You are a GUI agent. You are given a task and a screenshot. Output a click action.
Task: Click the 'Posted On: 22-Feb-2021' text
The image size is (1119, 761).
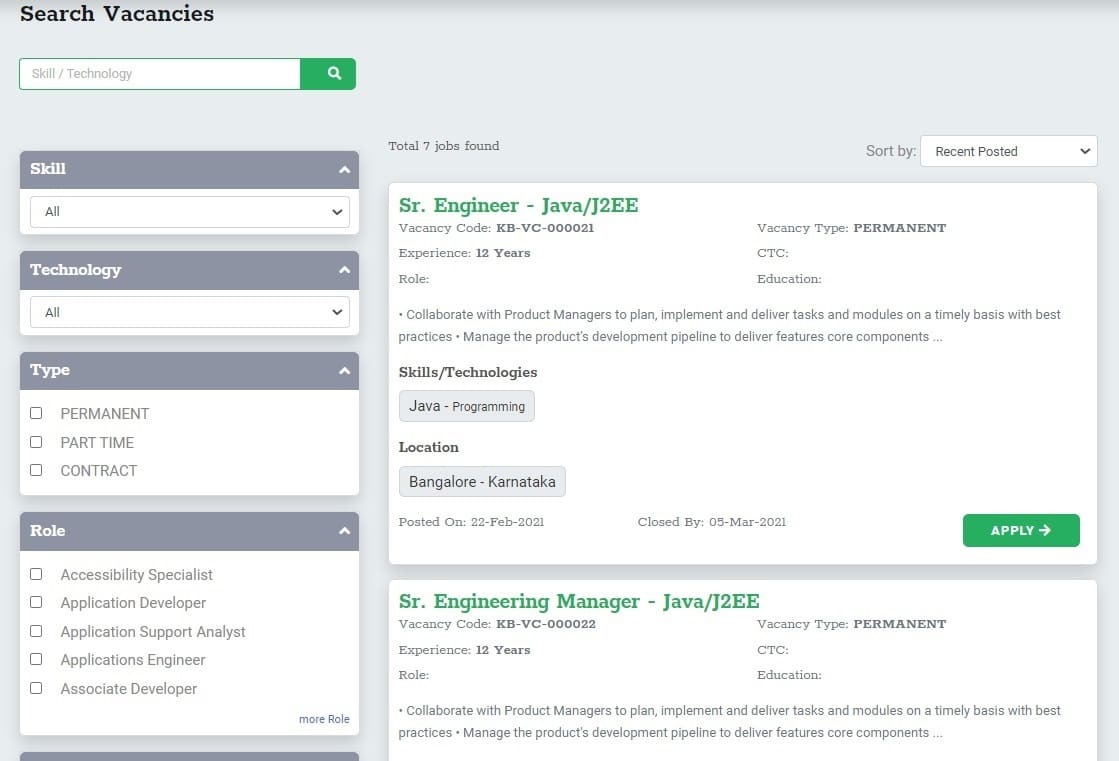coord(471,522)
